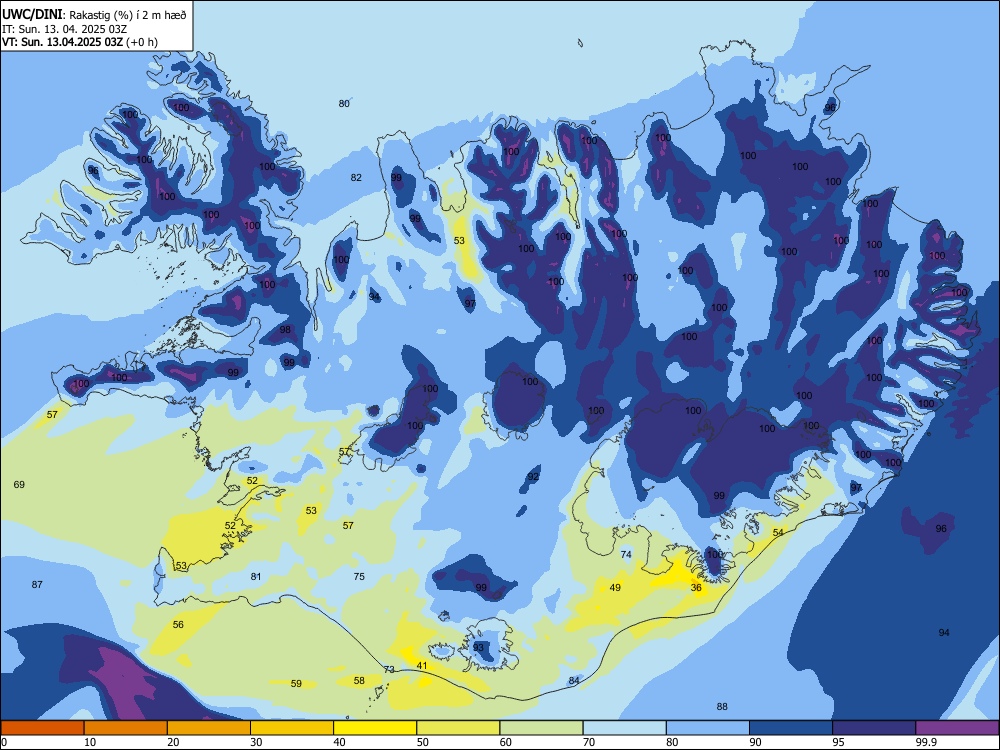The image size is (1000, 750).
Task: Select the 90–95 dark blue legend swatch
Action: [x=791, y=728]
